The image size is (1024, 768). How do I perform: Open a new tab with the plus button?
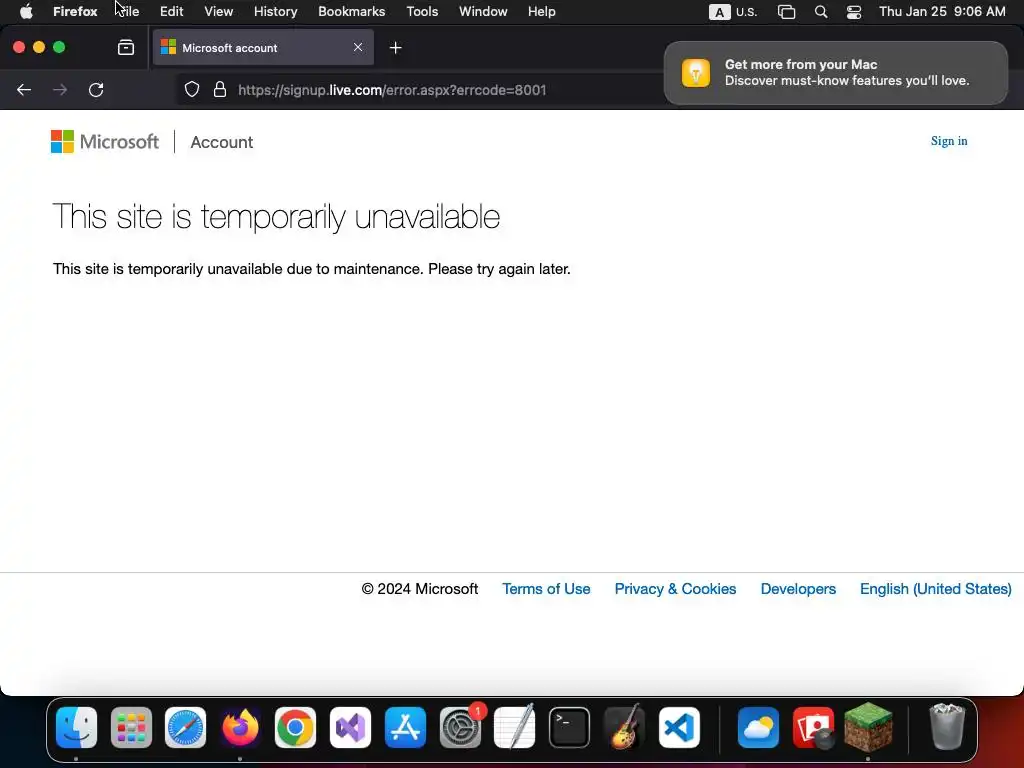coord(395,48)
